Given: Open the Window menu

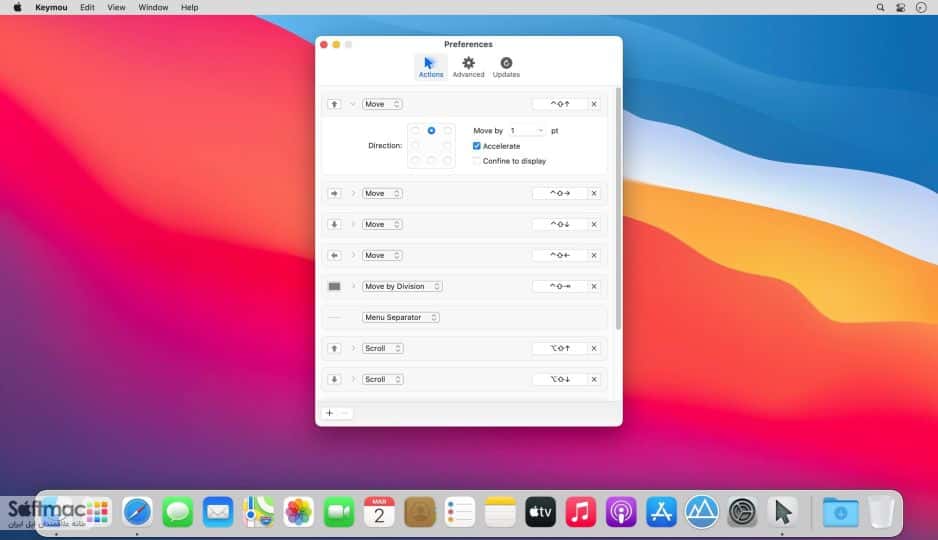Looking at the screenshot, I should tap(153, 8).
